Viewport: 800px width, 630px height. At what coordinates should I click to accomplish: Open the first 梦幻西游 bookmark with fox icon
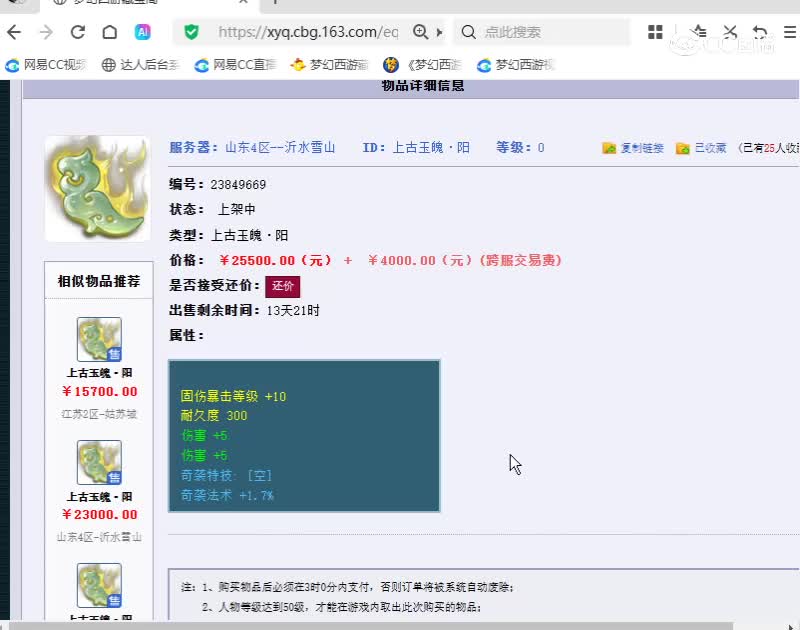click(329, 65)
